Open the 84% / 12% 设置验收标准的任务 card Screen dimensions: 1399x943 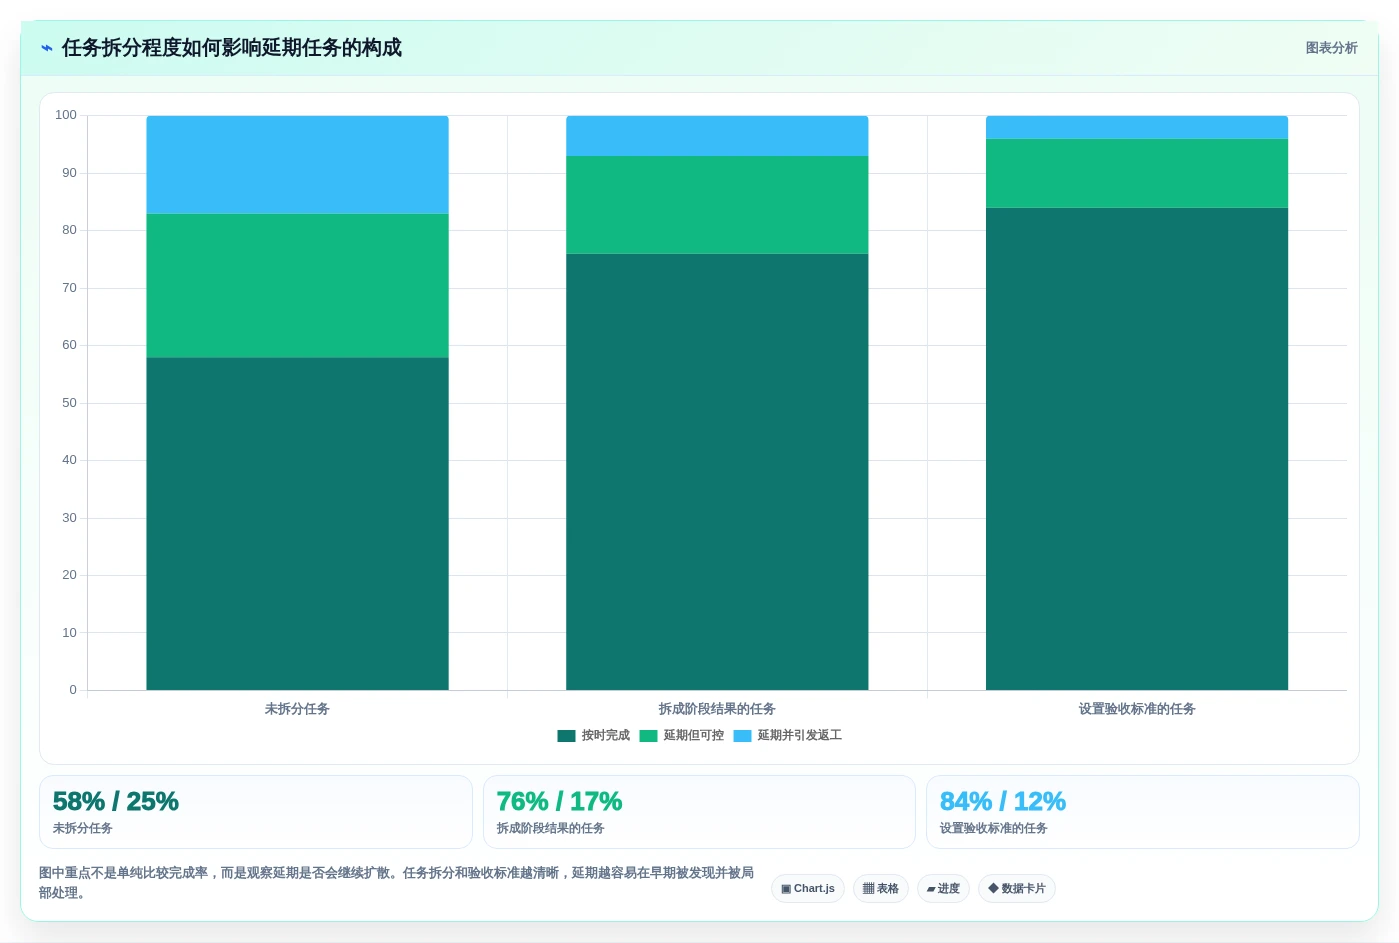(x=1143, y=812)
